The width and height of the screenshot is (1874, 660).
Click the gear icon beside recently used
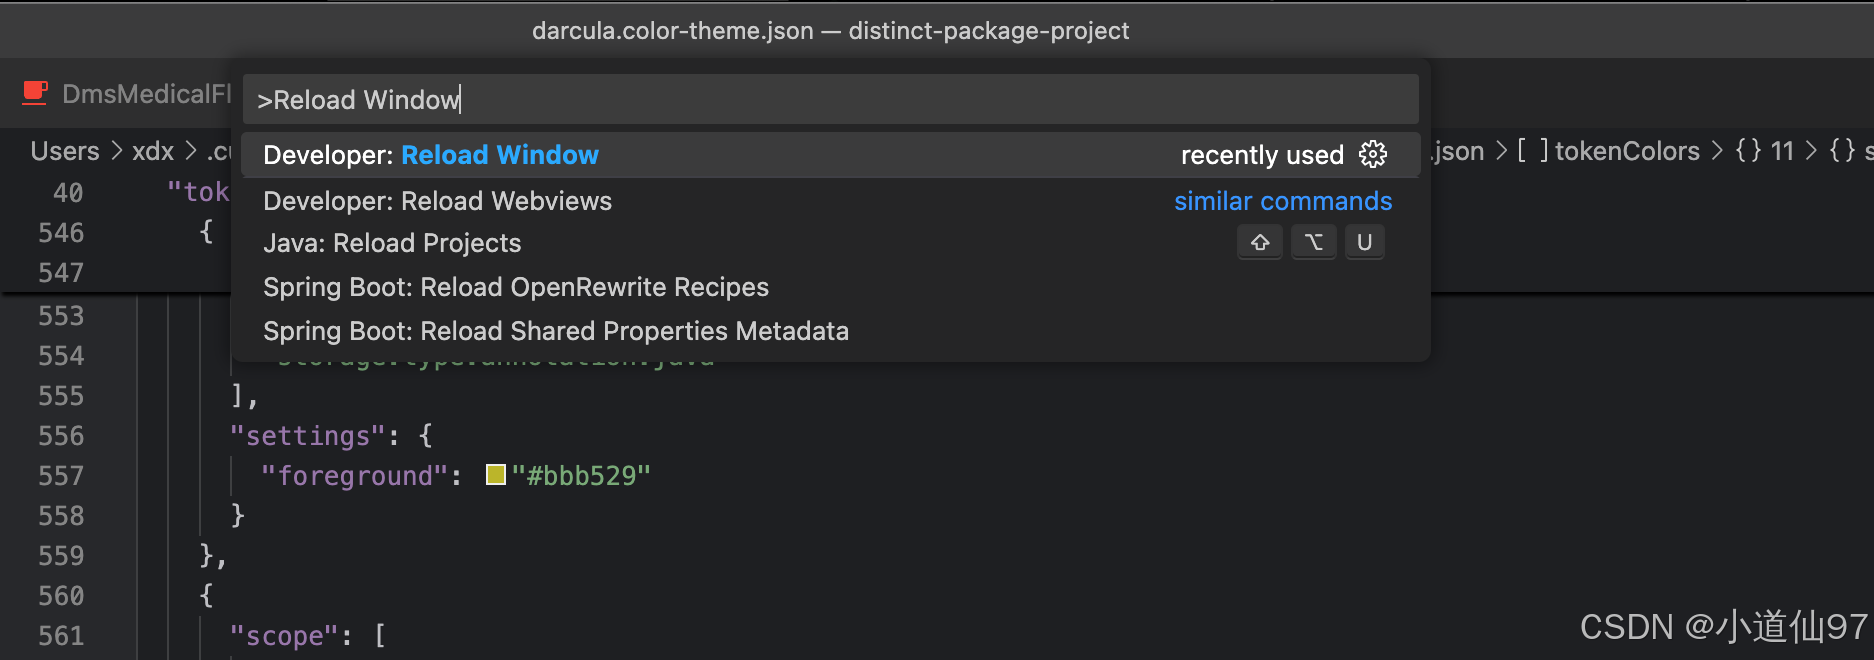pos(1373,154)
